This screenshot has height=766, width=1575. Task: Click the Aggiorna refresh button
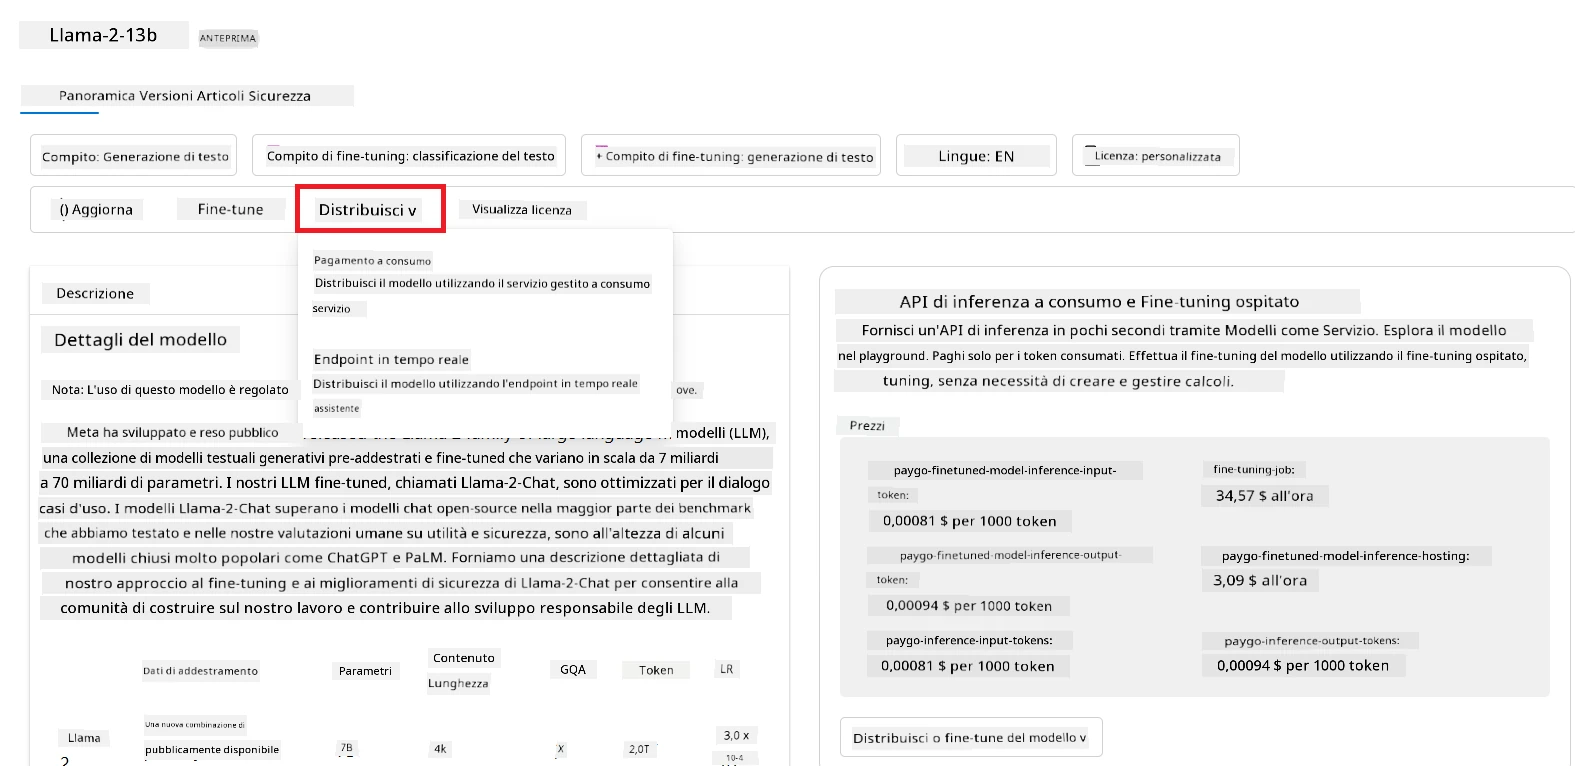[96, 209]
